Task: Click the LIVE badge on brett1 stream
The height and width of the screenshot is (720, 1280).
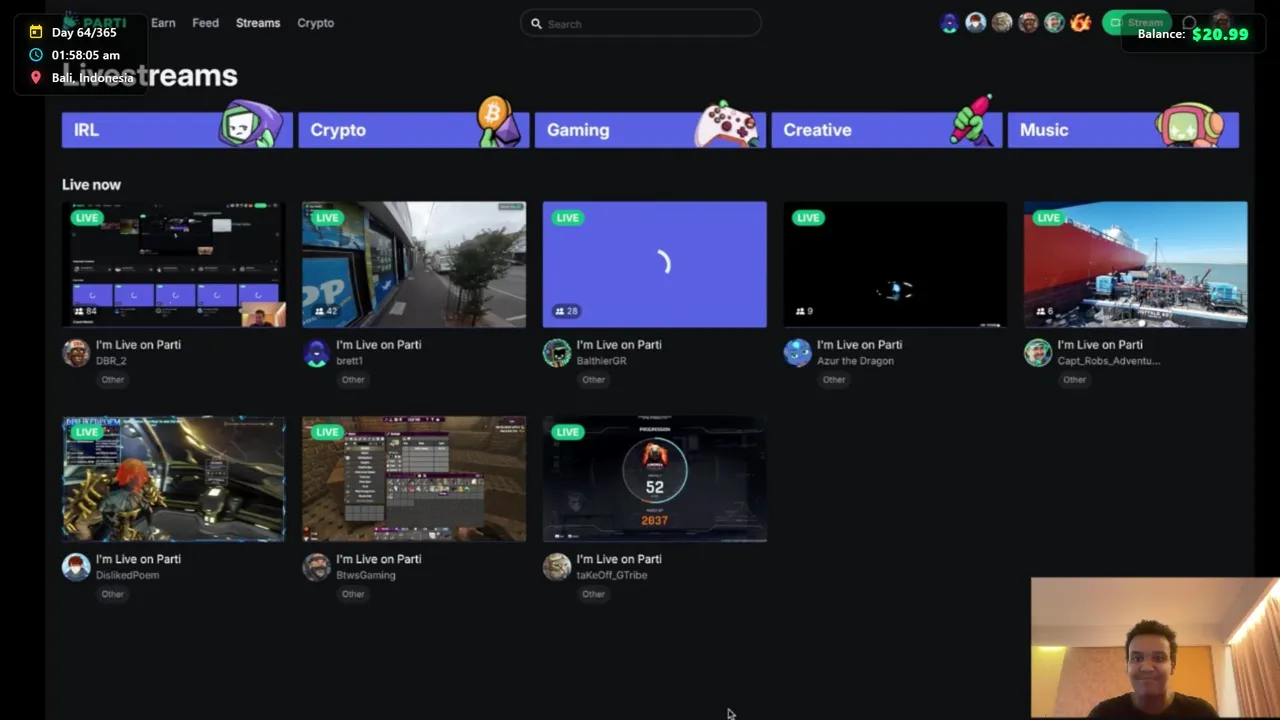Action: point(326,218)
